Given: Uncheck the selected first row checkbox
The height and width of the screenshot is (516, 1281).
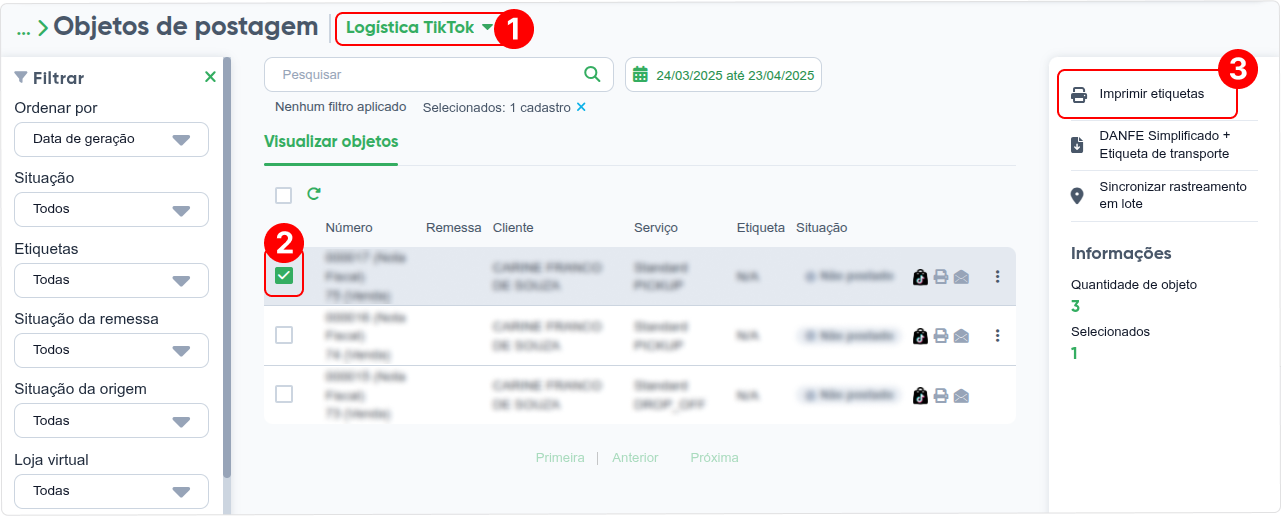Looking at the screenshot, I should [284, 276].
